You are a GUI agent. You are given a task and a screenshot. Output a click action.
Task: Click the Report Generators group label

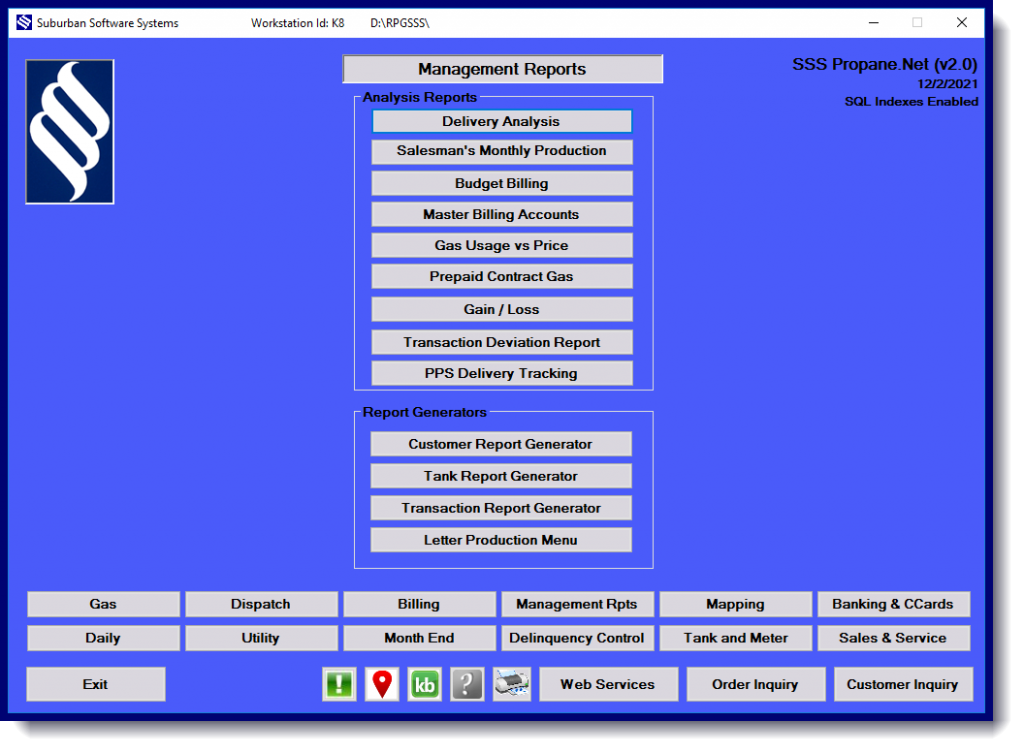click(424, 413)
